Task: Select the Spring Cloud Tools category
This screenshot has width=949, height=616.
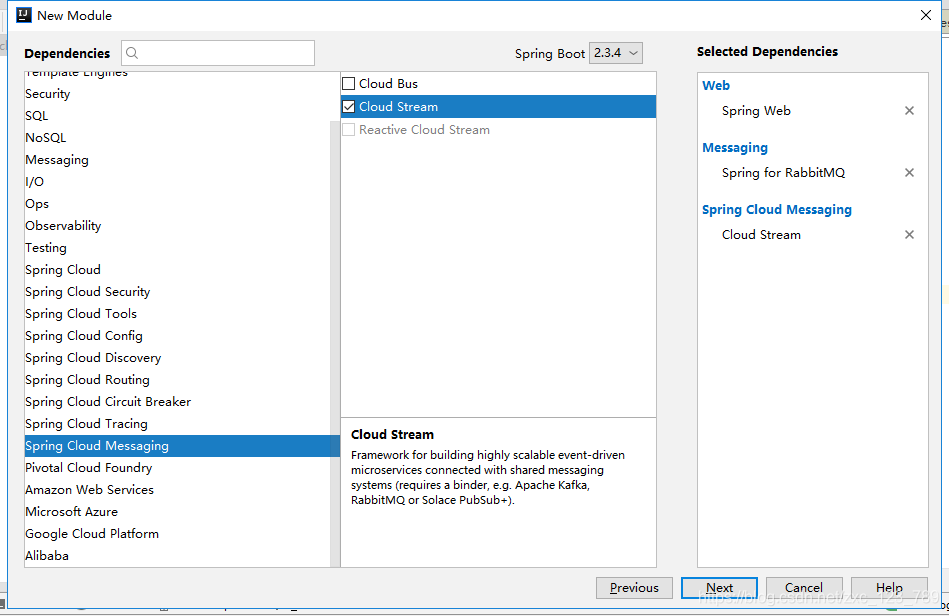Action: 178,313
